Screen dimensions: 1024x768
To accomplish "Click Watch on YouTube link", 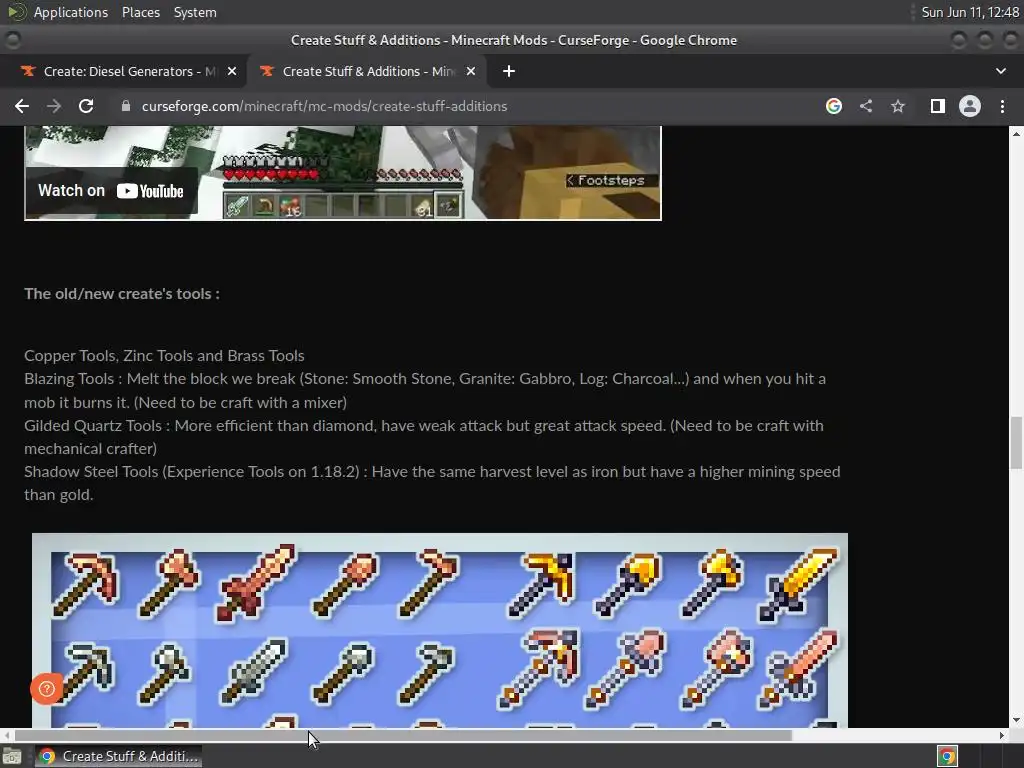I will click(111, 191).
